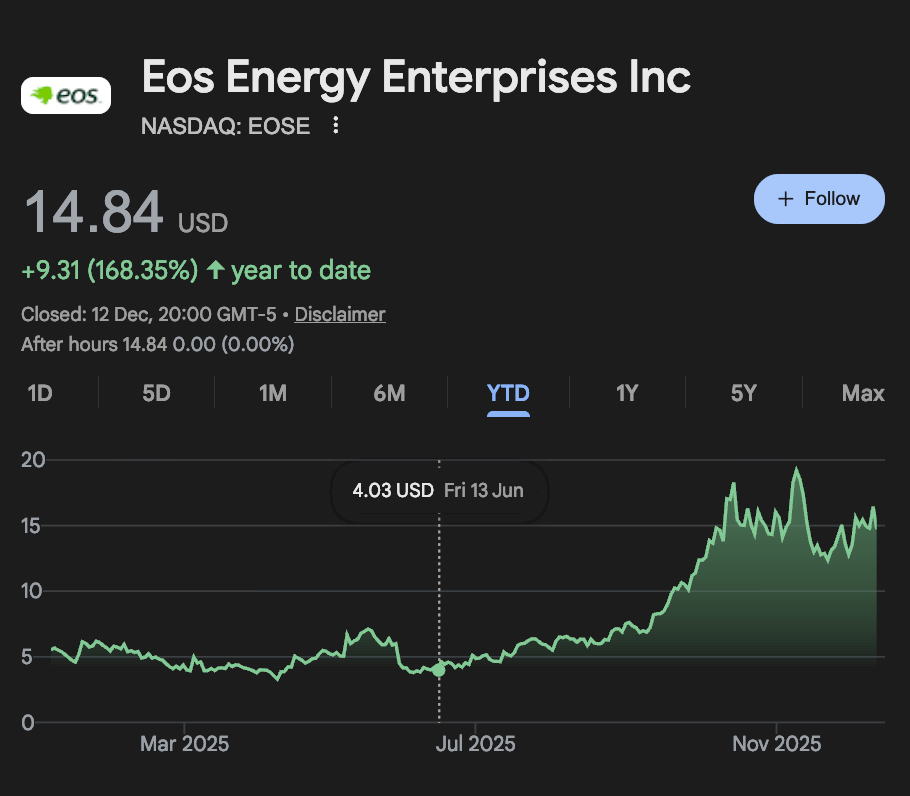Switch to the Max time range
This screenshot has width=910, height=796.
[863, 393]
